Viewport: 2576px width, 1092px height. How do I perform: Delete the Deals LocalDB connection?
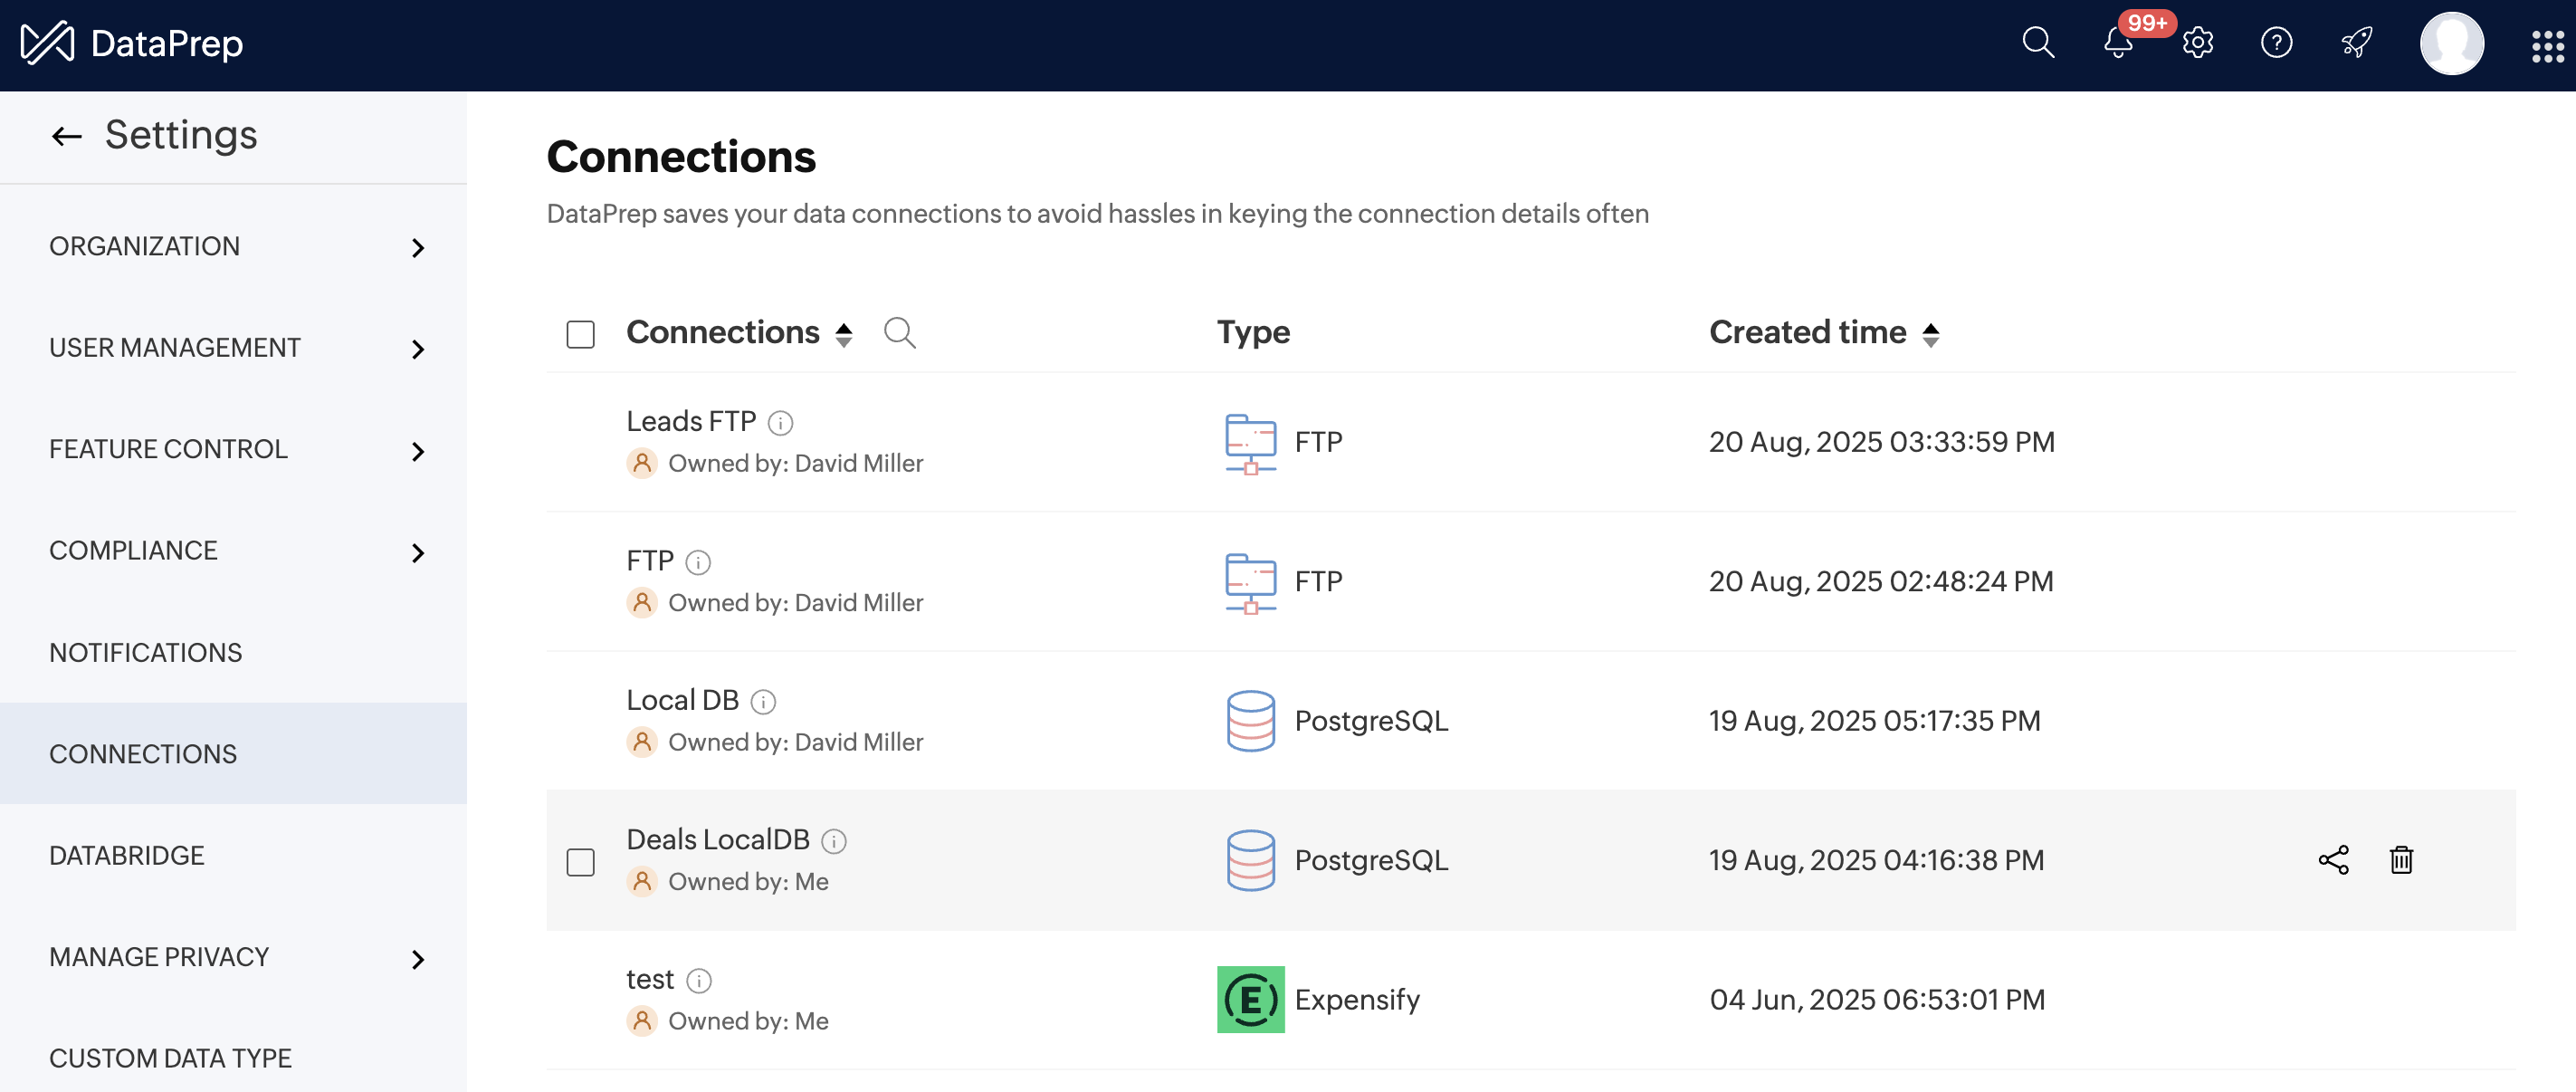pyautogui.click(x=2401, y=860)
